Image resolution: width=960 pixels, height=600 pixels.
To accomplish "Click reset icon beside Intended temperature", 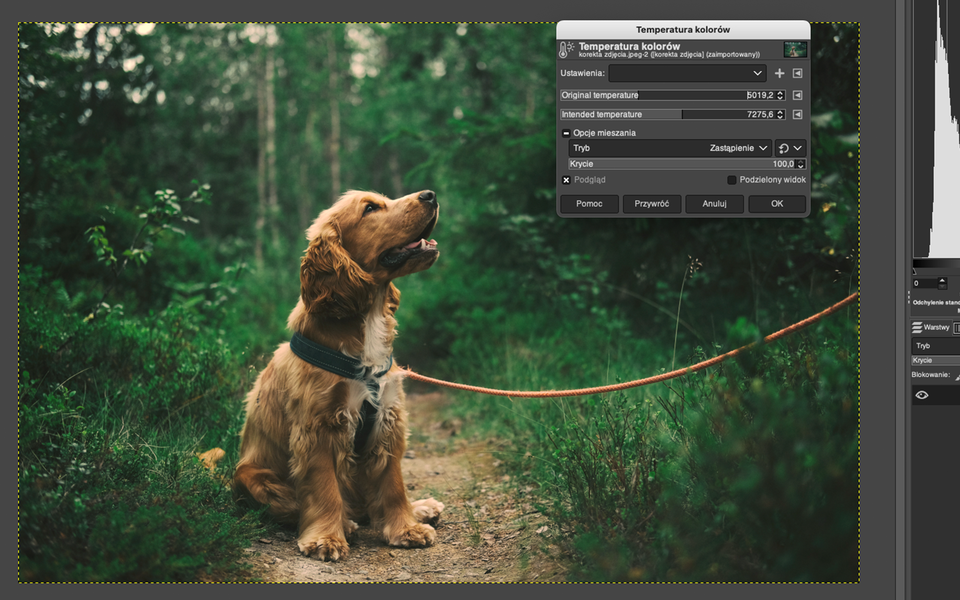I will click(x=797, y=115).
